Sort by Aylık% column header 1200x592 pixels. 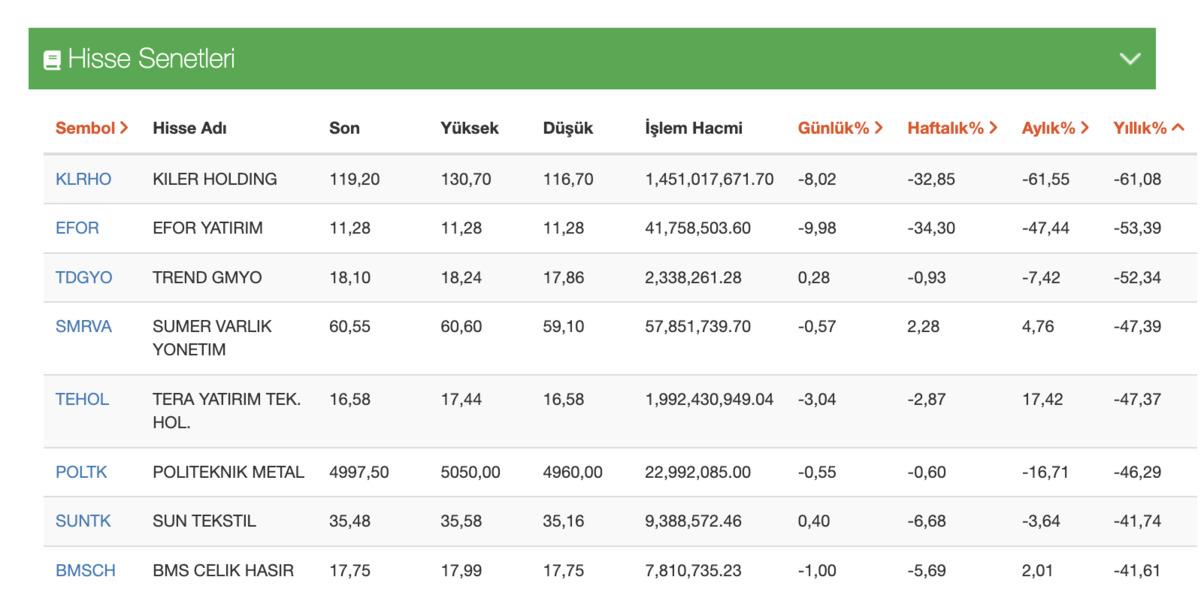click(1056, 128)
